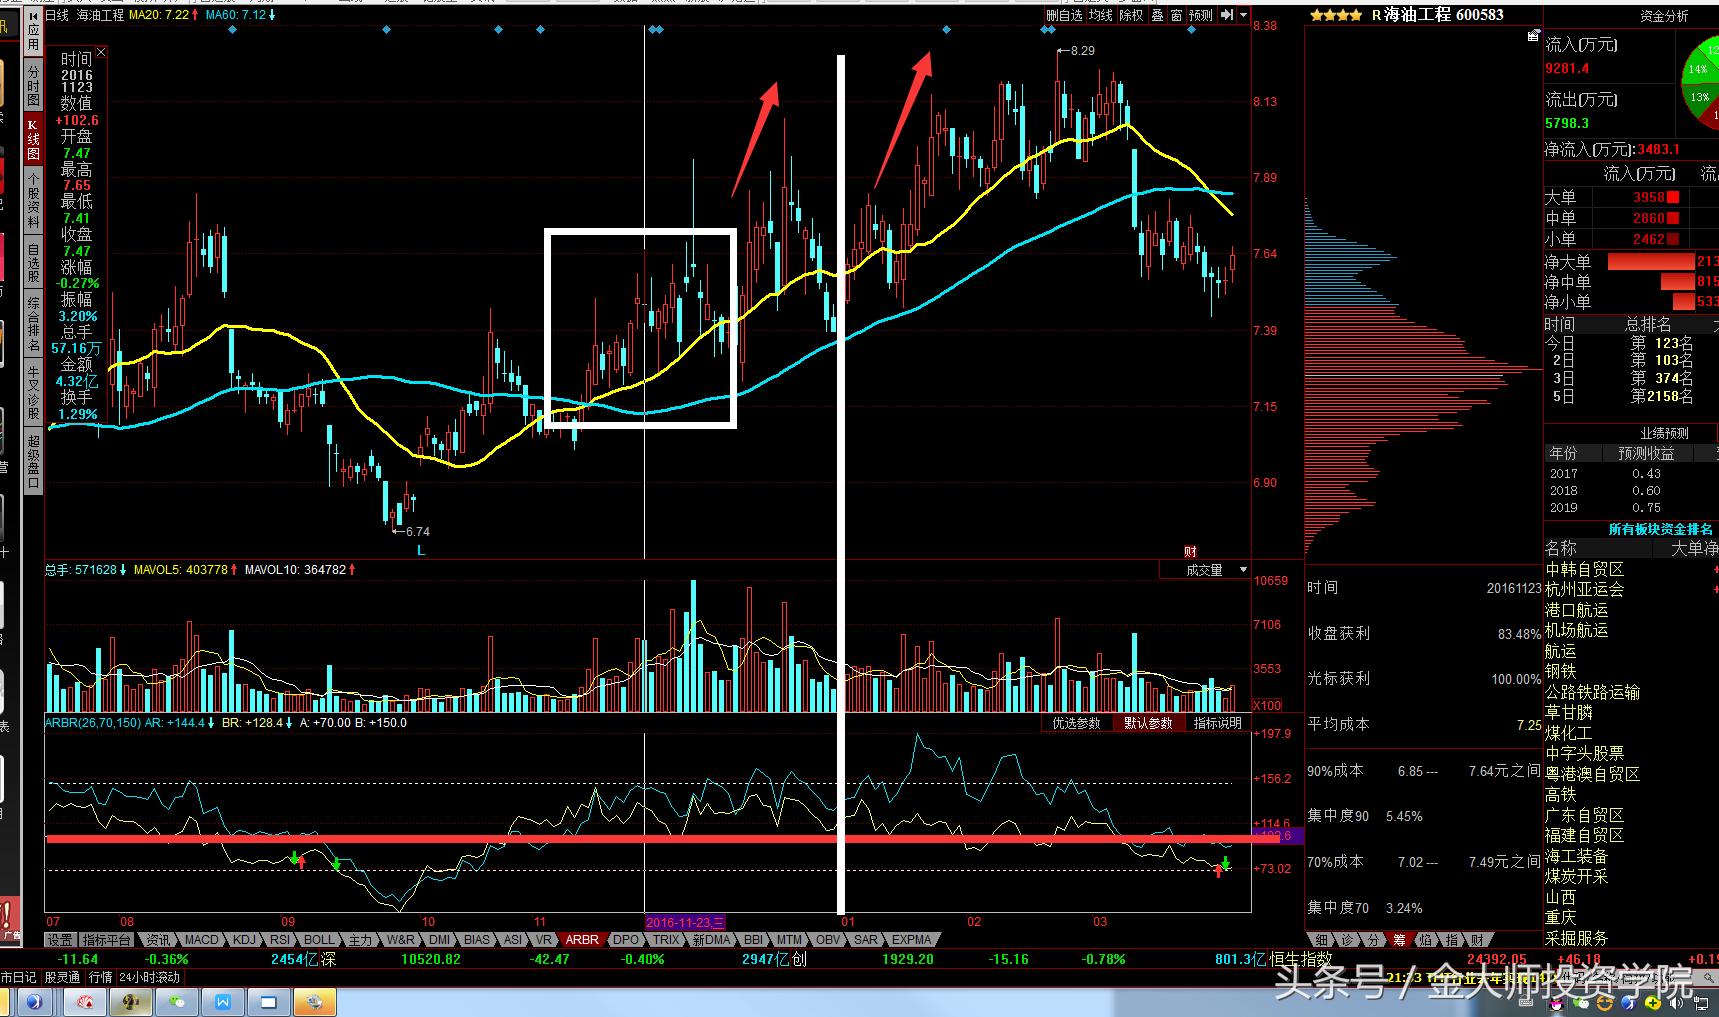Open the 指标说明 indicator description
The image size is (1719, 1017).
(x=1217, y=723)
